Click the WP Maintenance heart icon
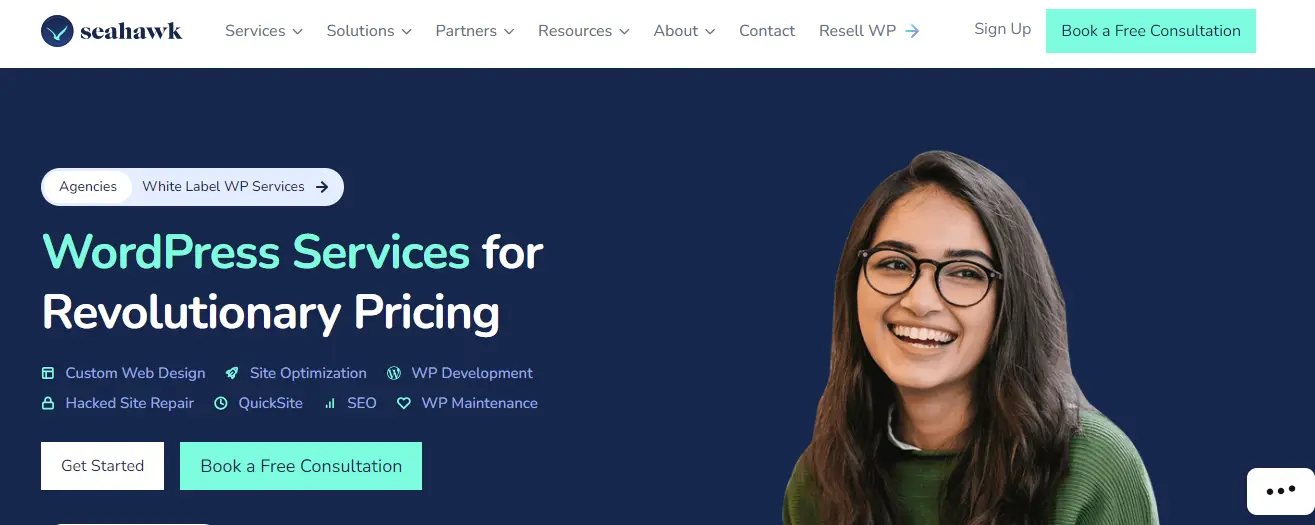1315x525 pixels. pyautogui.click(x=404, y=403)
